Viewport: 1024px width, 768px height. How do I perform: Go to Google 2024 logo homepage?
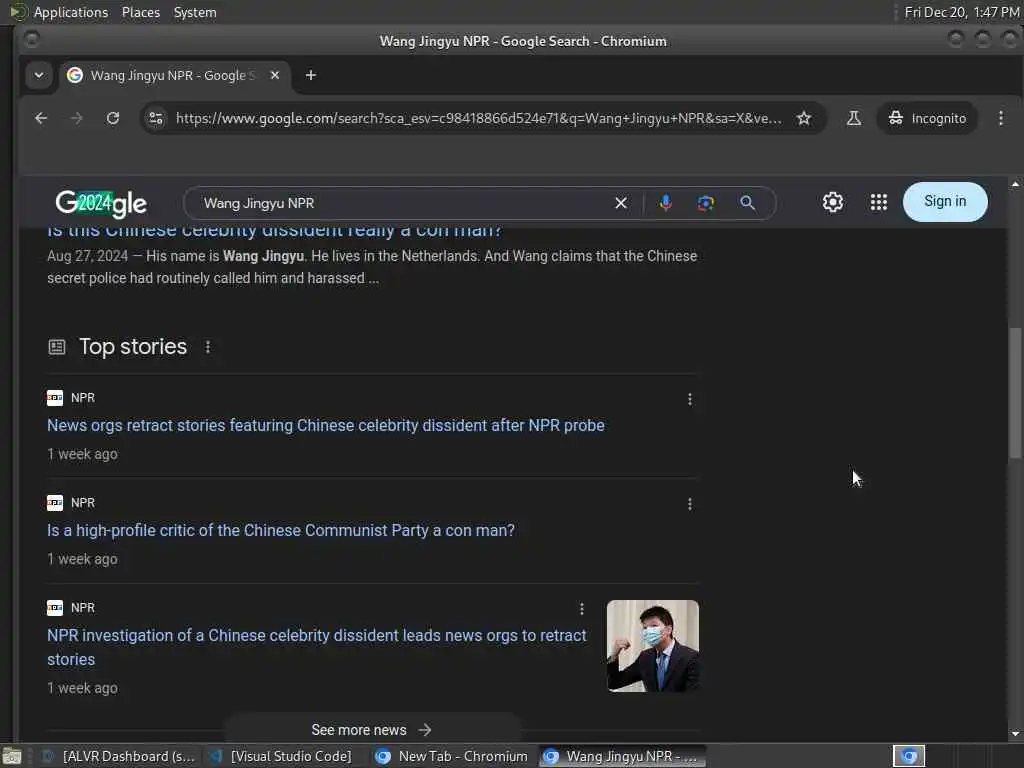point(101,203)
